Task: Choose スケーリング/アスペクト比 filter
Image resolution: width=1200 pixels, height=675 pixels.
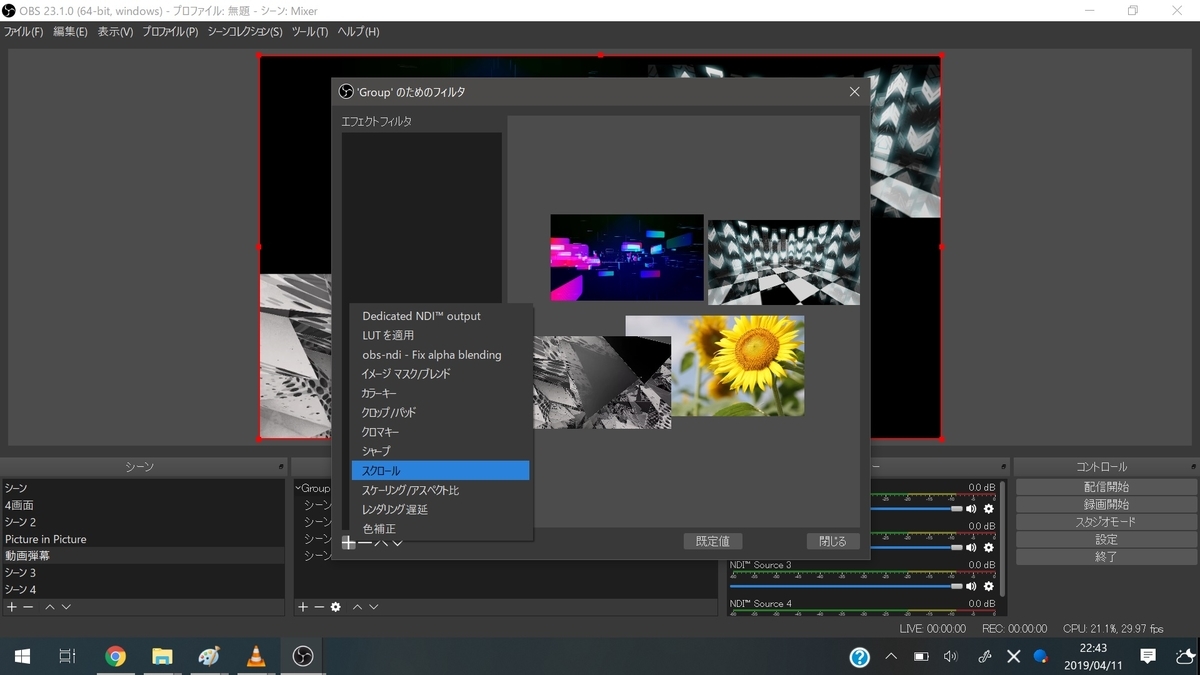Action: pyautogui.click(x=440, y=491)
